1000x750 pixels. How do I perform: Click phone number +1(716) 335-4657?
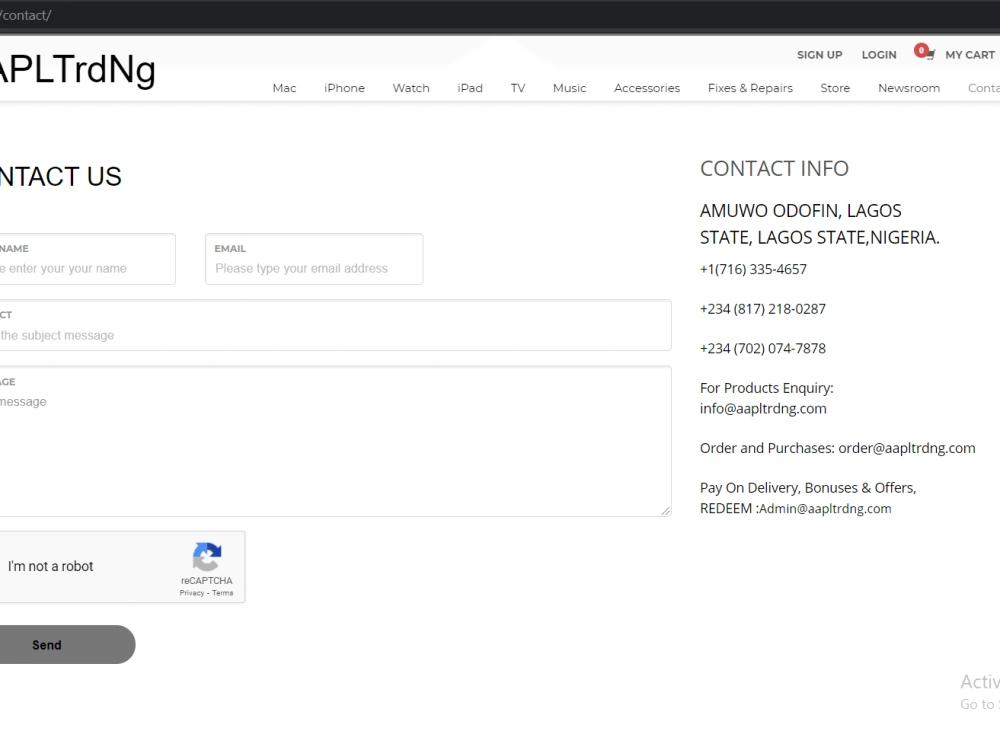[x=753, y=270]
